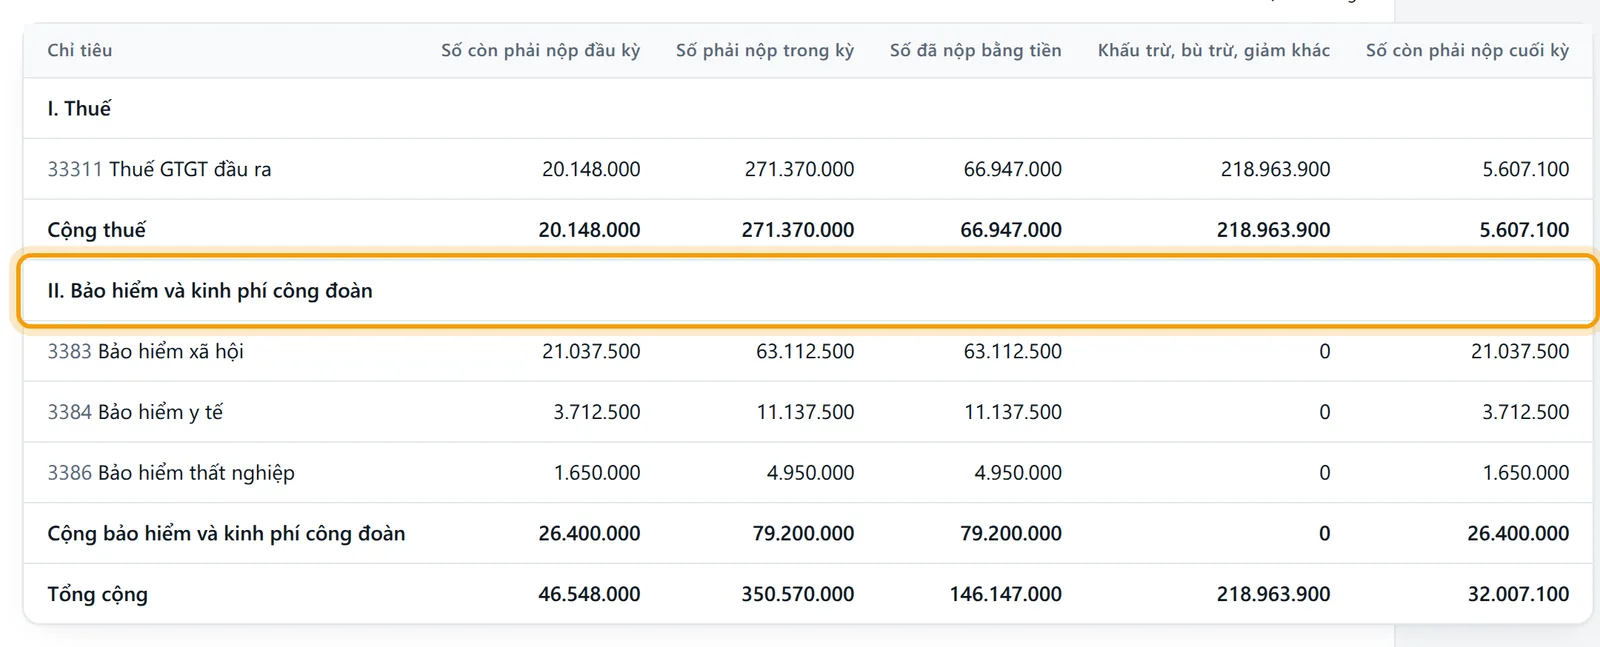Click 32.007.100 in the Tổng cộng row
The height and width of the screenshot is (647, 1600).
click(1518, 594)
